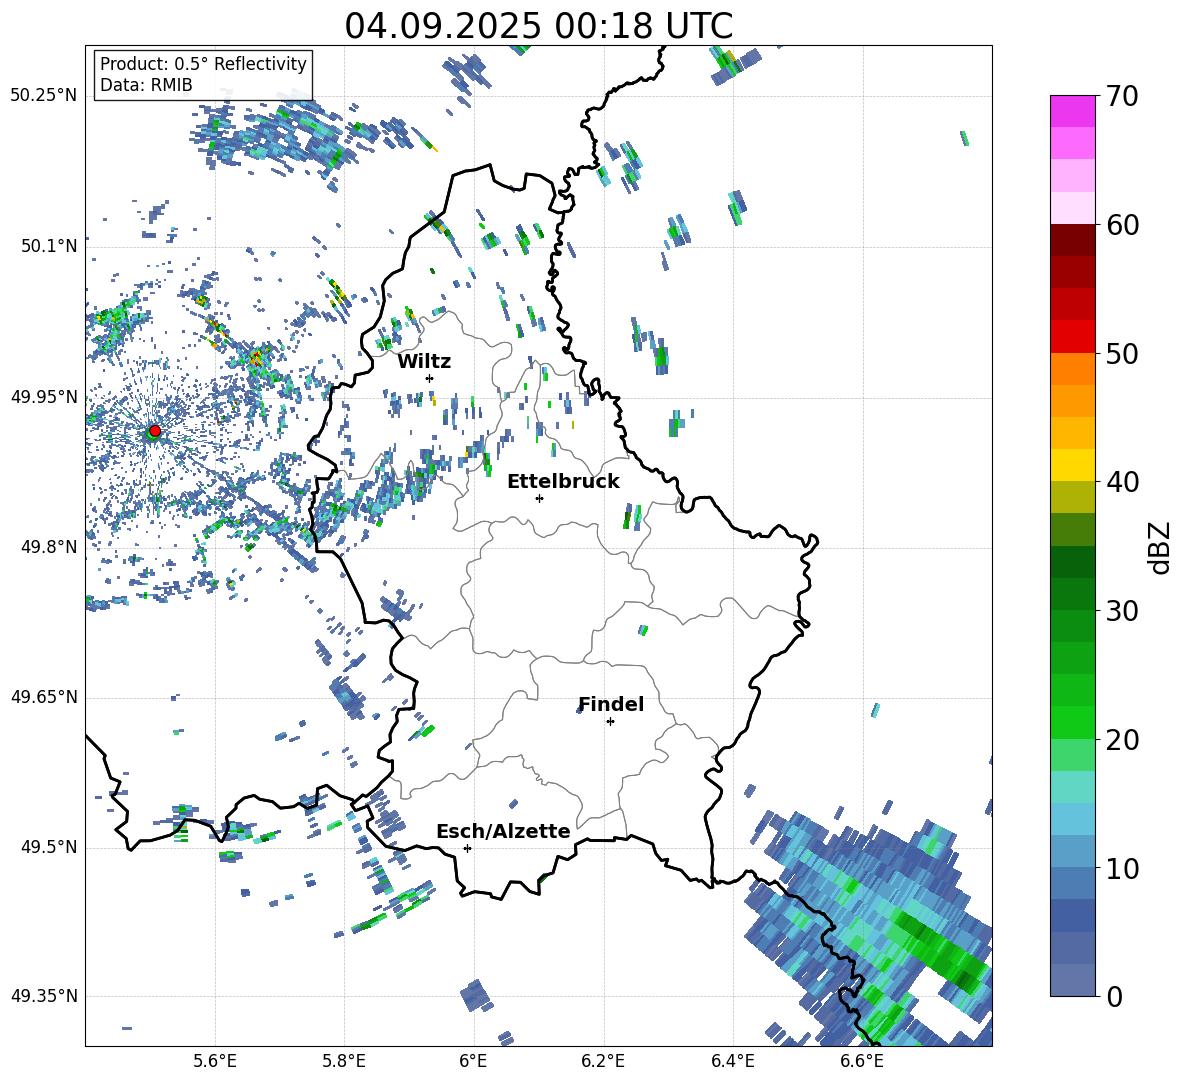Click the colorbar tick label 10
The image size is (1184, 1081).
click(1122, 869)
